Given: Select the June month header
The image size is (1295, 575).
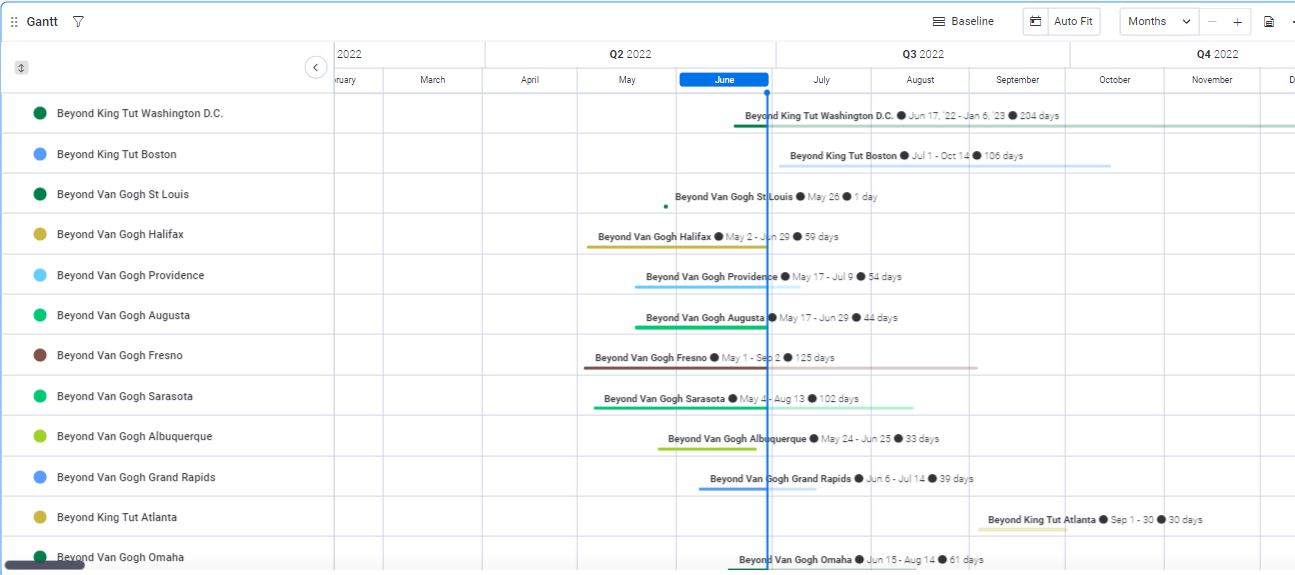Looking at the screenshot, I should coord(724,80).
